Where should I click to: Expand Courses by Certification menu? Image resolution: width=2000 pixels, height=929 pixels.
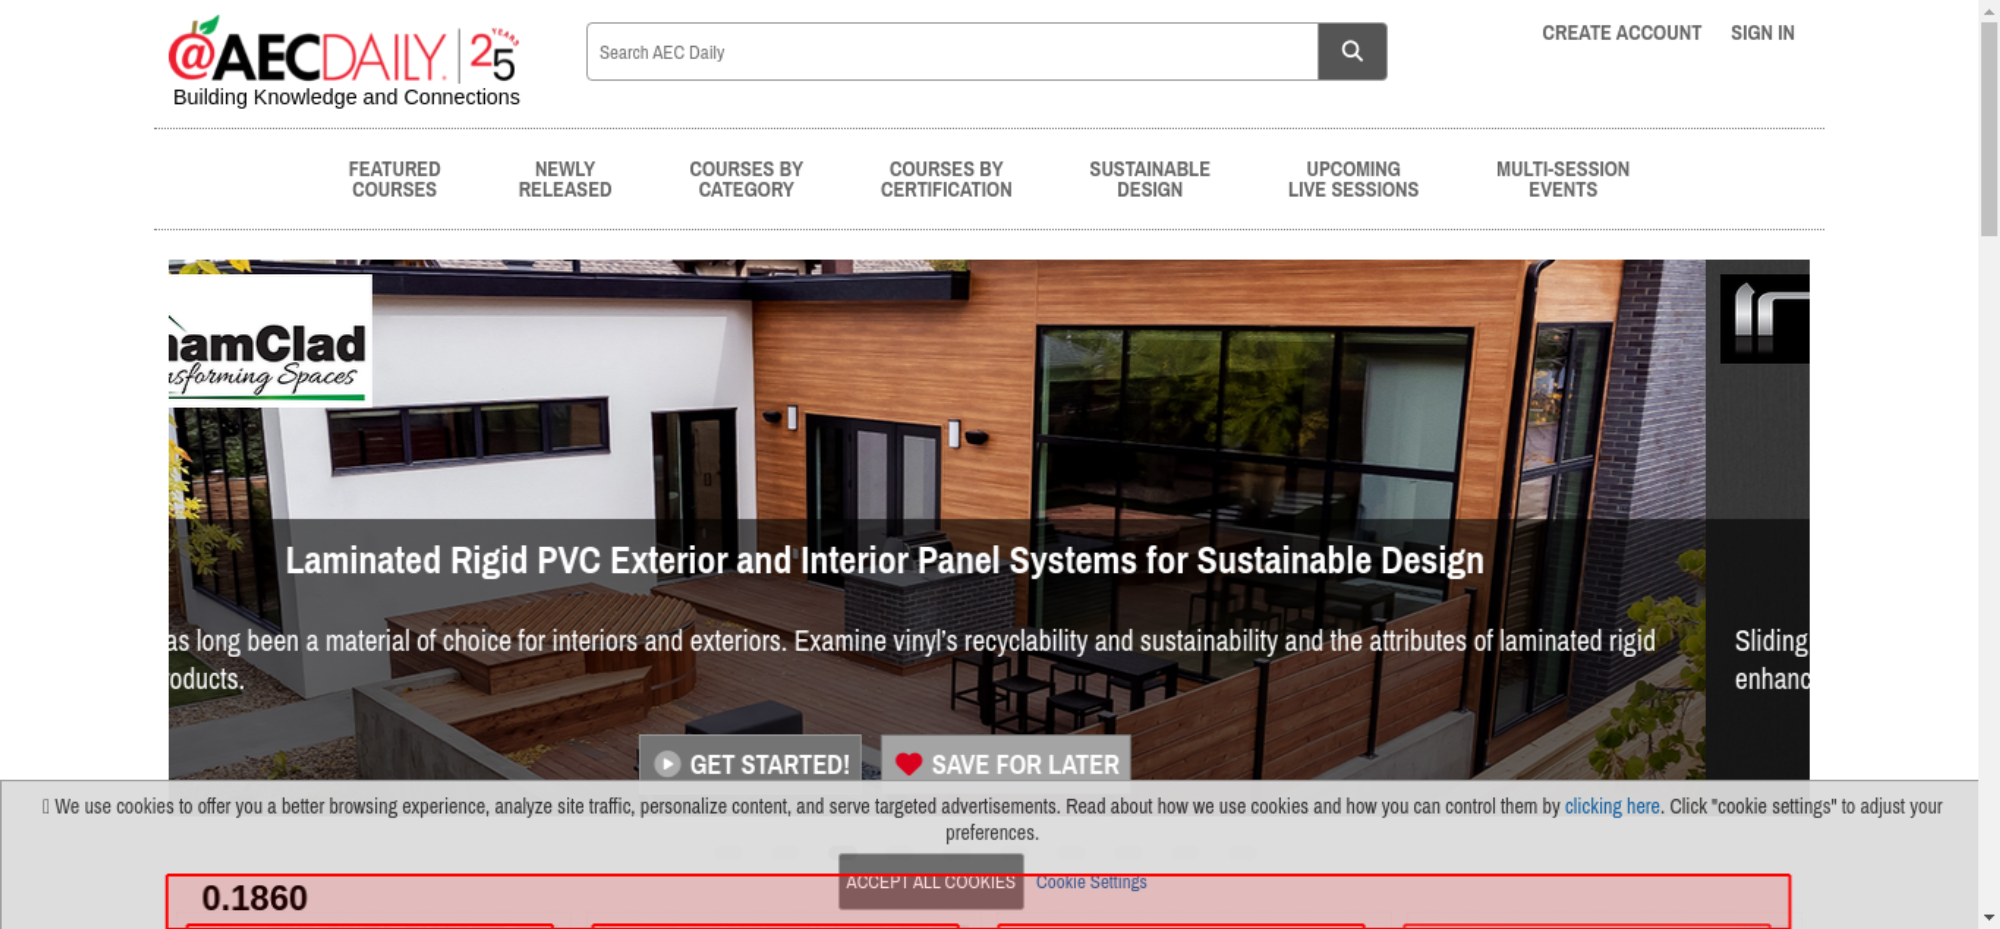pos(946,179)
